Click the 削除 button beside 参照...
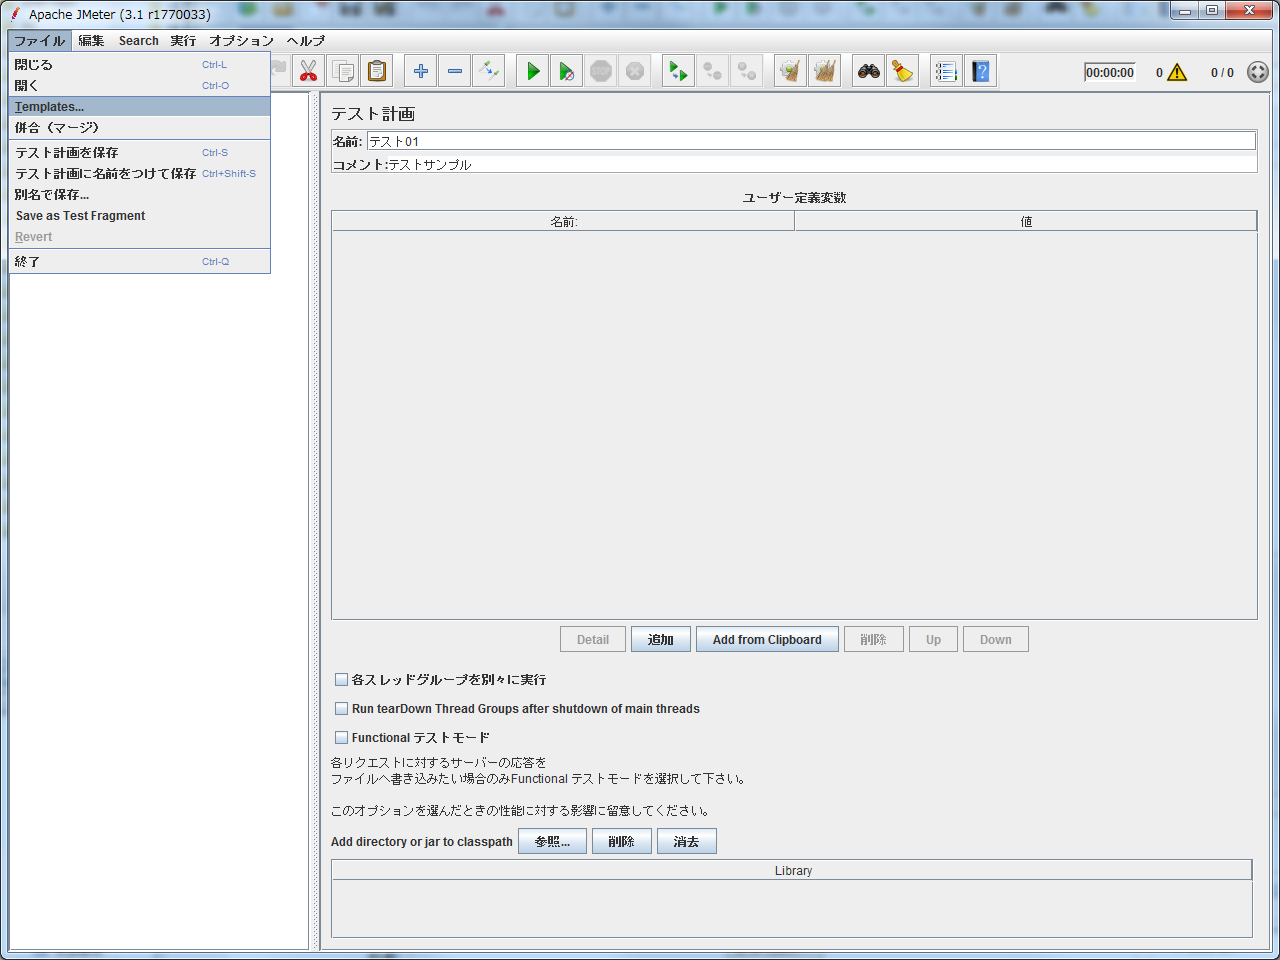 [622, 842]
